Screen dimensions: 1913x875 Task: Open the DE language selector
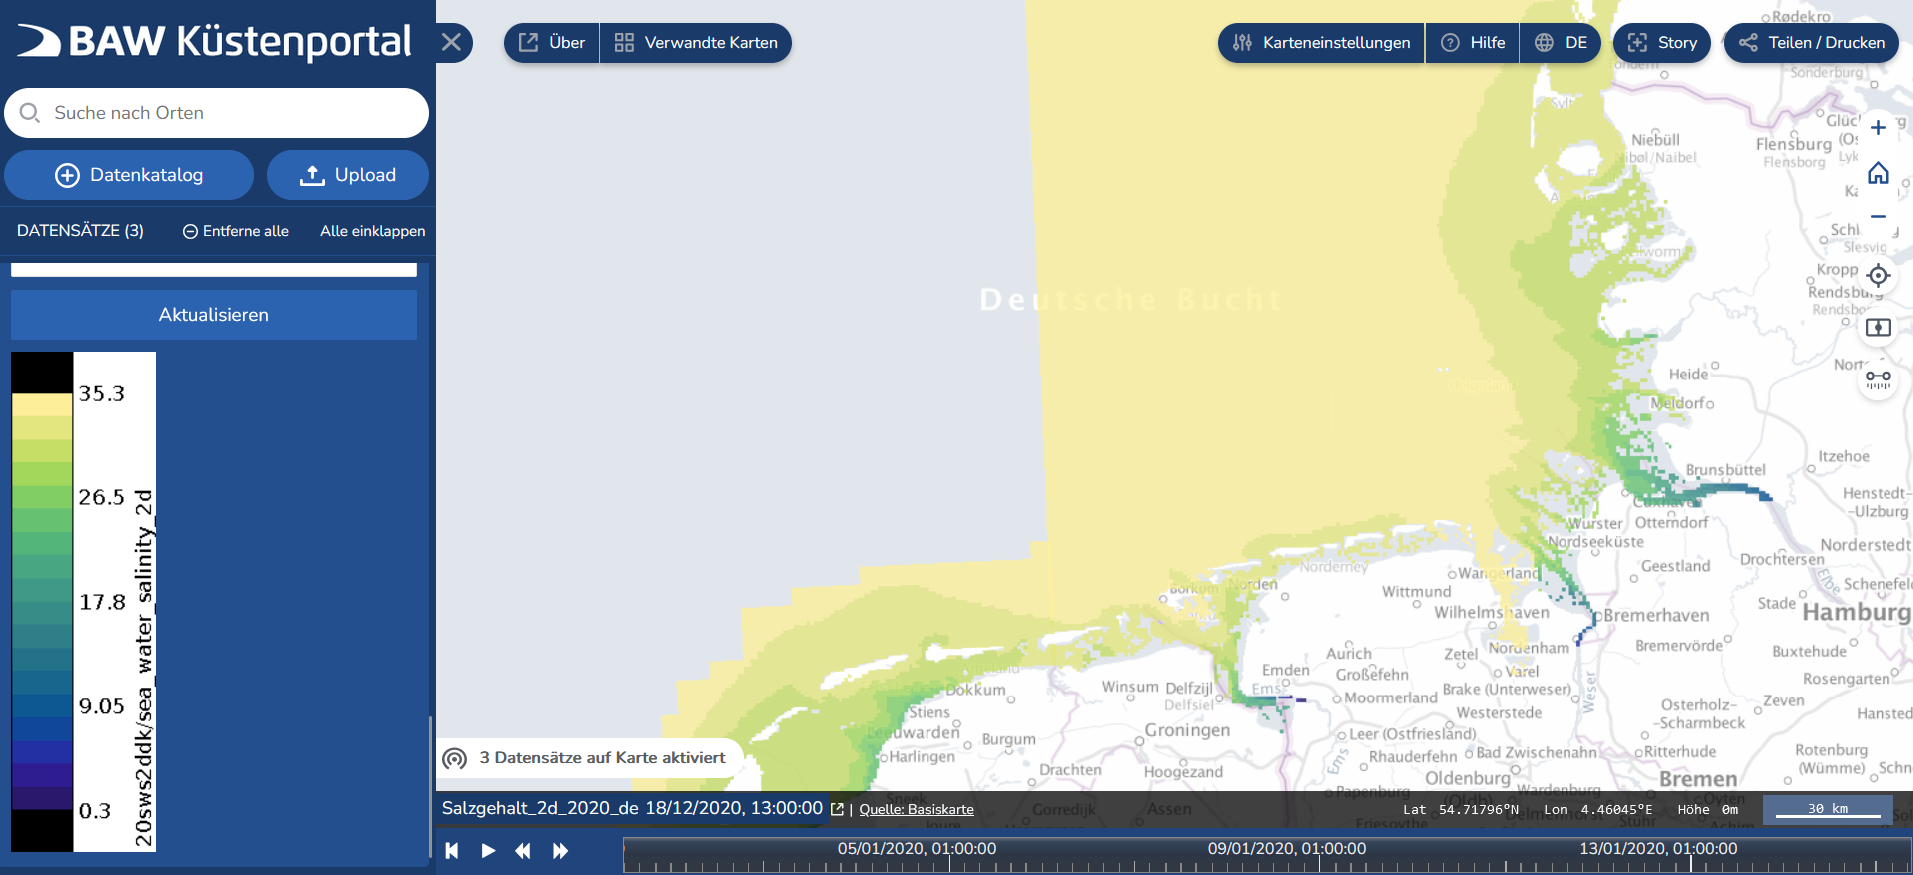click(x=1561, y=43)
